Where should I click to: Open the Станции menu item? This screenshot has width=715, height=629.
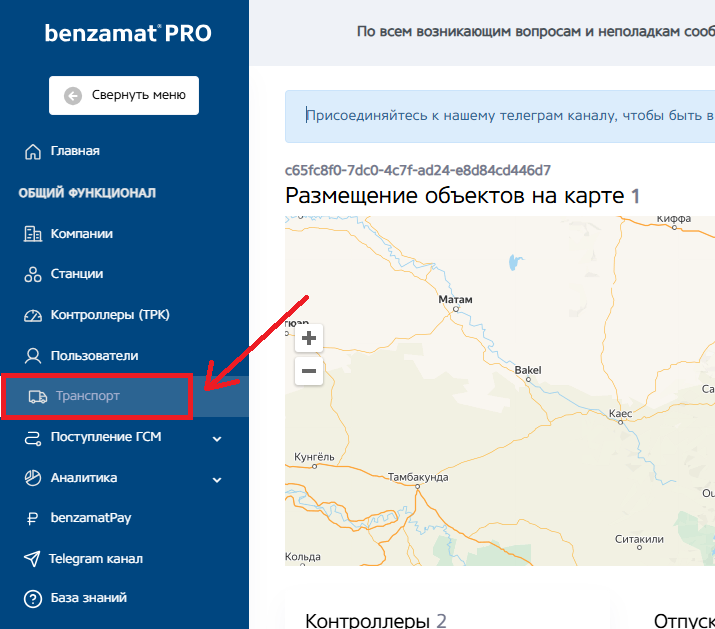point(77,274)
